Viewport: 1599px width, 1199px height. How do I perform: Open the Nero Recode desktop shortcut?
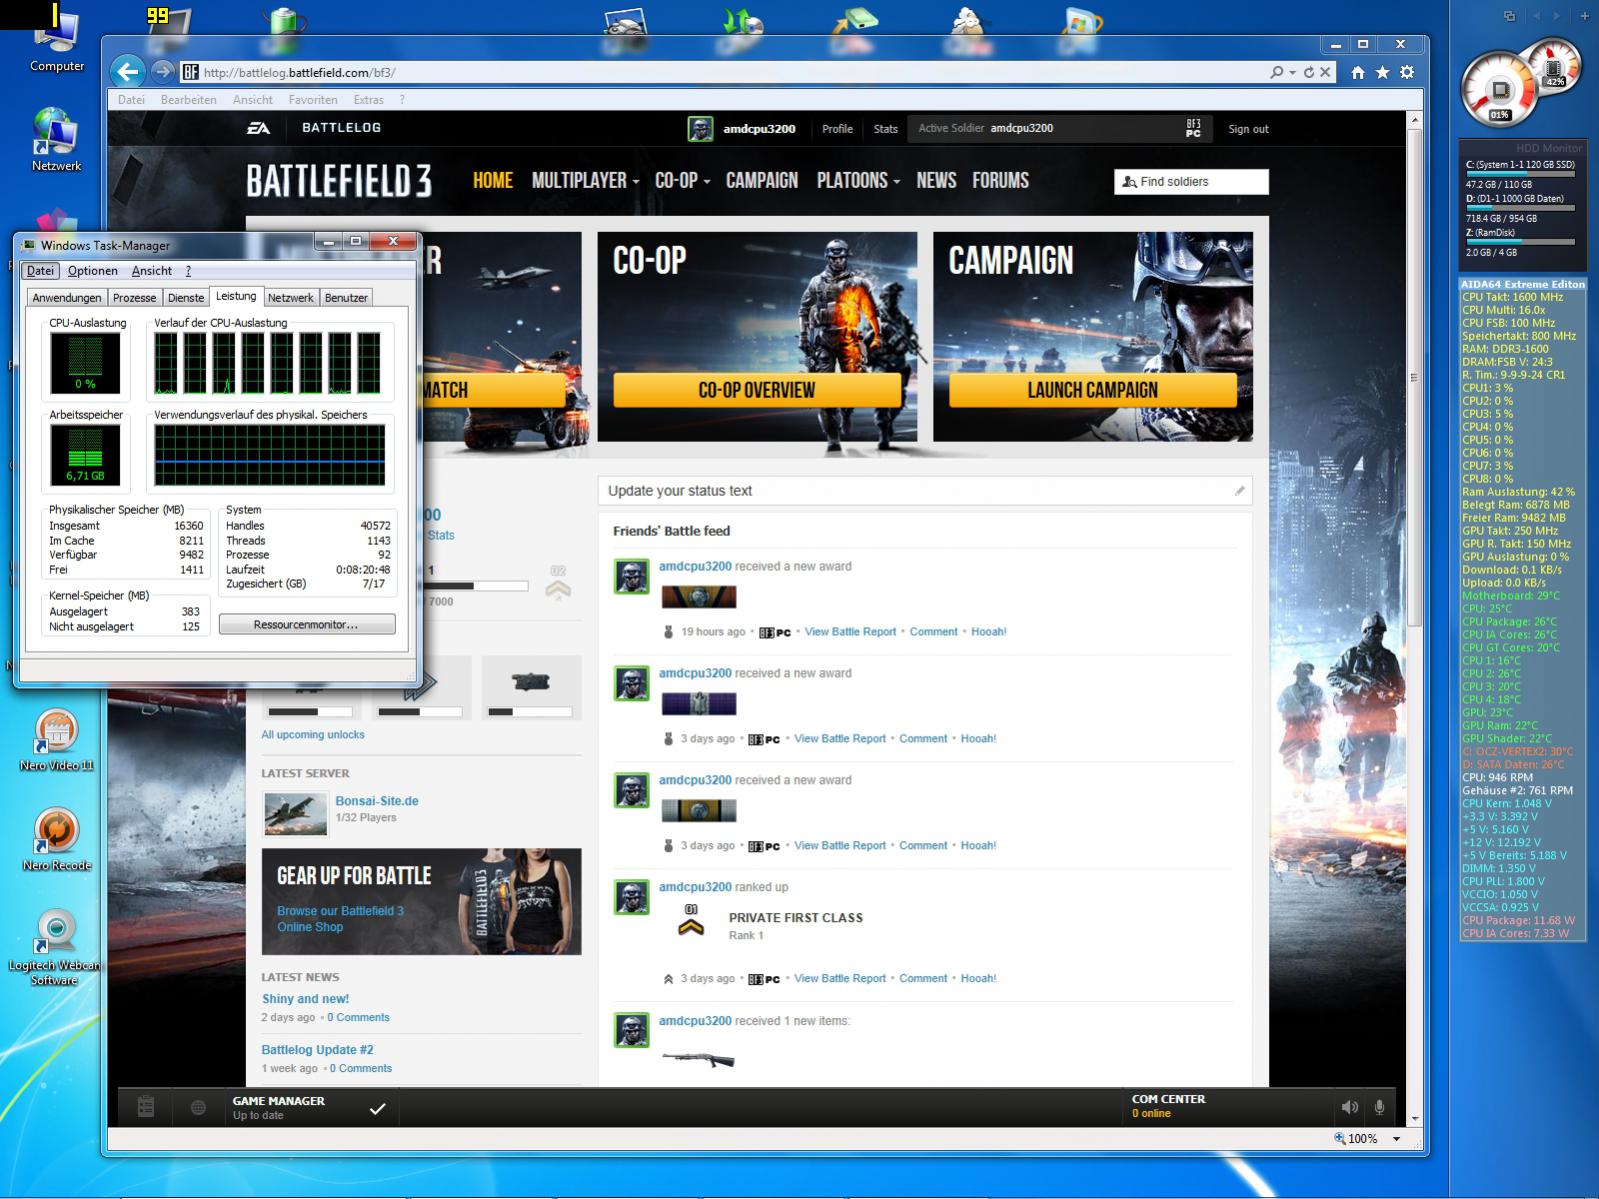click(57, 840)
